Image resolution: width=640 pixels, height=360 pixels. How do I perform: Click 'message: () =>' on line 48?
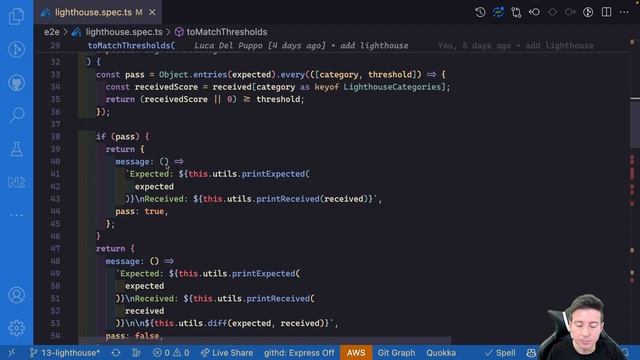(140, 261)
